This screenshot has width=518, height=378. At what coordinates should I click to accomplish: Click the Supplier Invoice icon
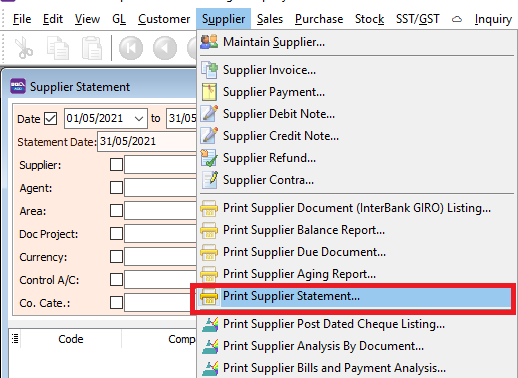point(209,70)
